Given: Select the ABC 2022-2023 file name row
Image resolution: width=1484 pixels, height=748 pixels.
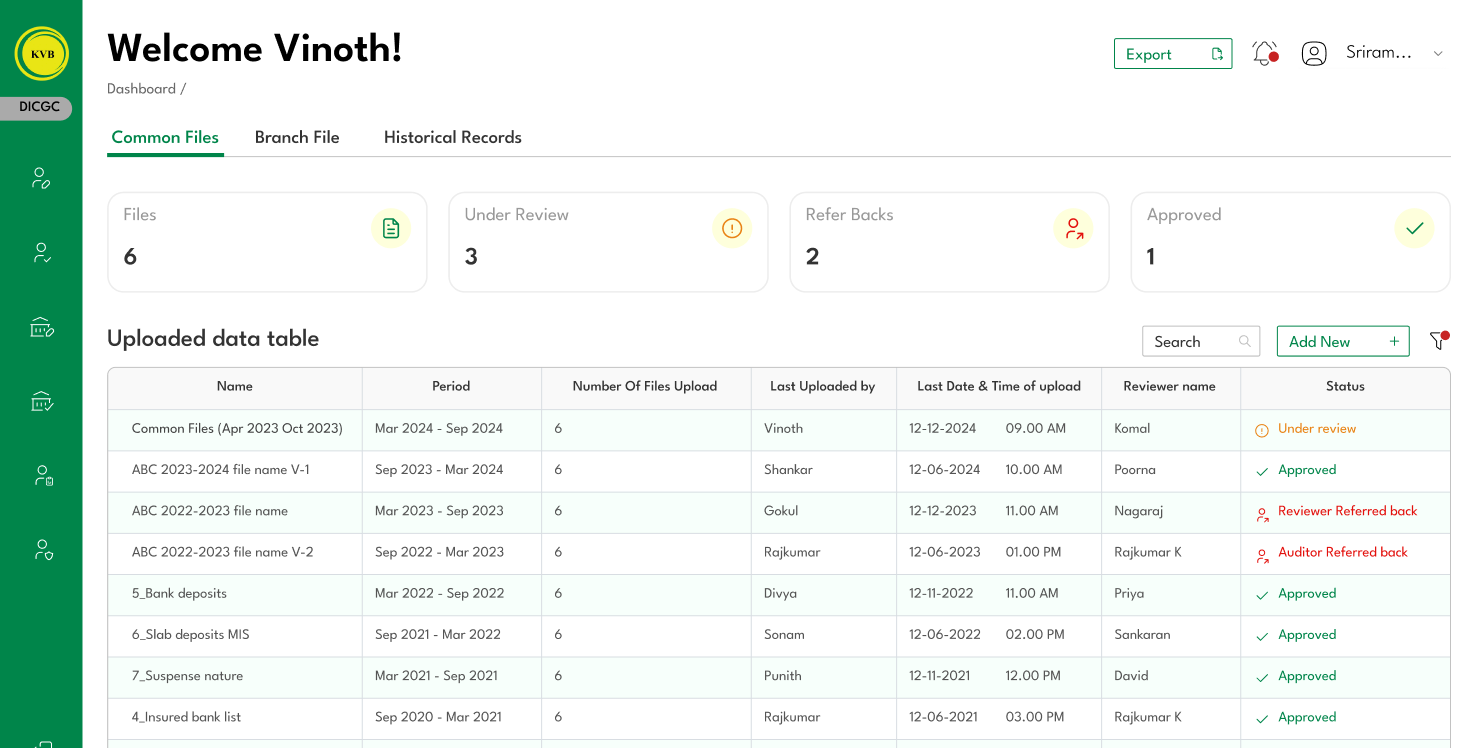Looking at the screenshot, I should tap(779, 511).
